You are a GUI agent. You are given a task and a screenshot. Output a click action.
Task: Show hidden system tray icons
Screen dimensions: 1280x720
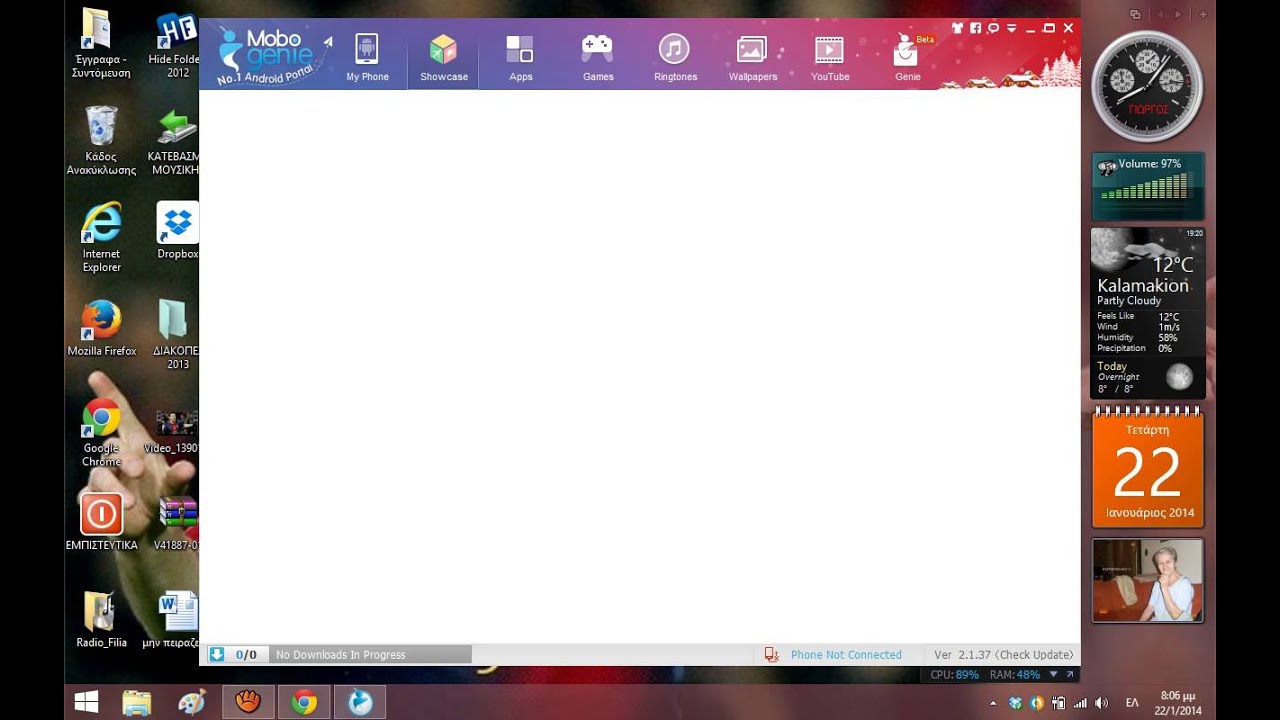click(x=993, y=703)
